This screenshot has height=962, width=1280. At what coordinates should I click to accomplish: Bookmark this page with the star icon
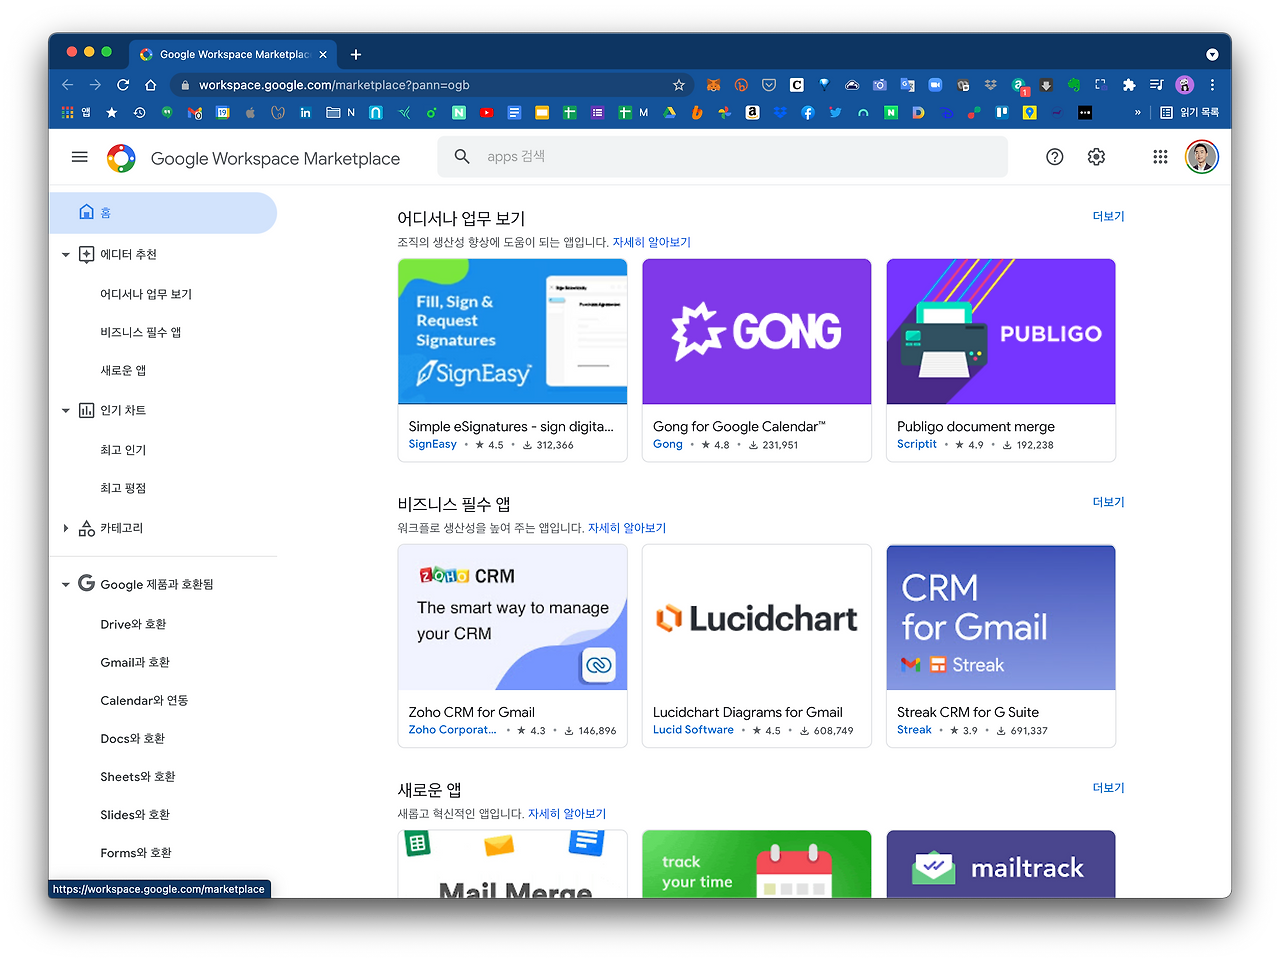pyautogui.click(x=679, y=85)
